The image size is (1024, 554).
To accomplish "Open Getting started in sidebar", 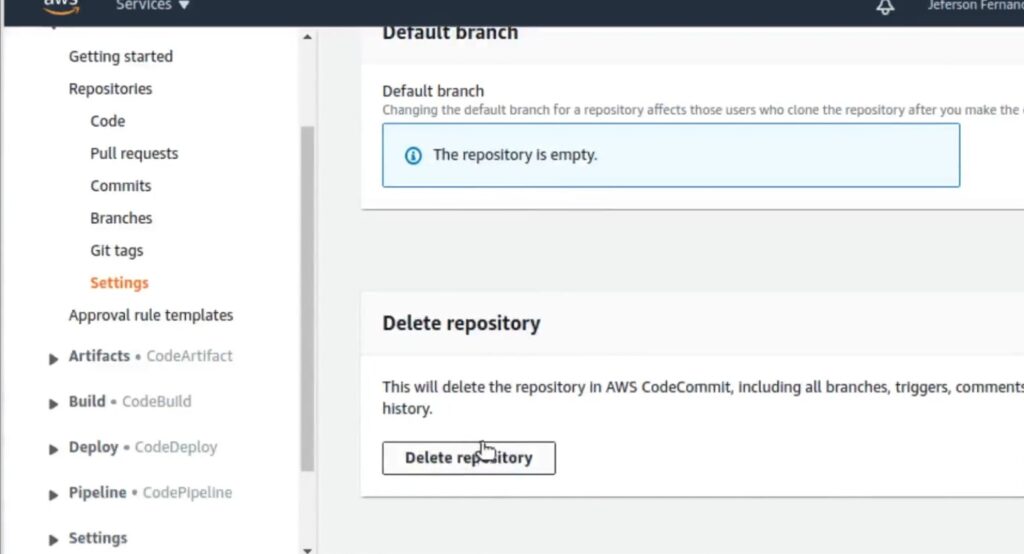I will pyautogui.click(x=121, y=57).
